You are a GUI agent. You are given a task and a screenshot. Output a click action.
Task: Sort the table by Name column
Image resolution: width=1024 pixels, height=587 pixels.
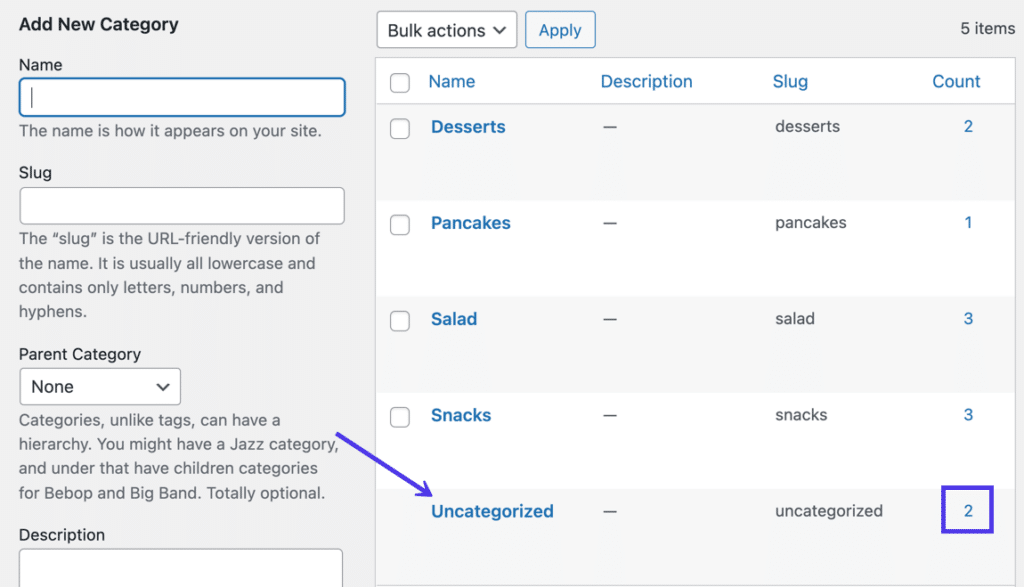[x=451, y=81]
